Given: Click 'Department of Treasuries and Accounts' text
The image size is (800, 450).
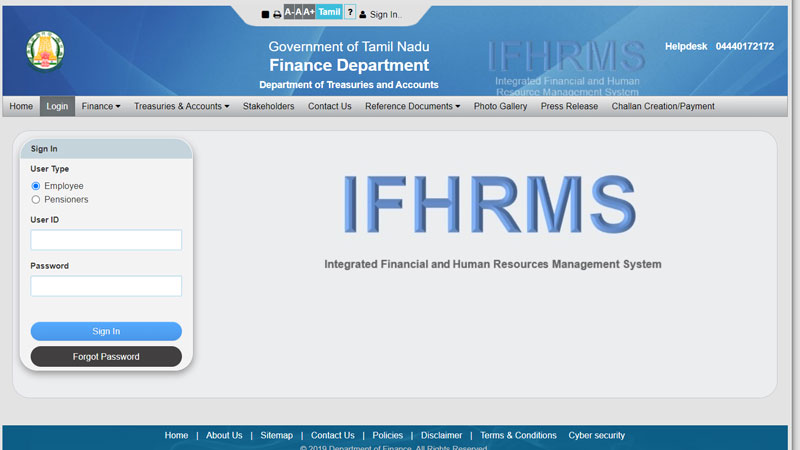Looking at the screenshot, I should [x=349, y=85].
